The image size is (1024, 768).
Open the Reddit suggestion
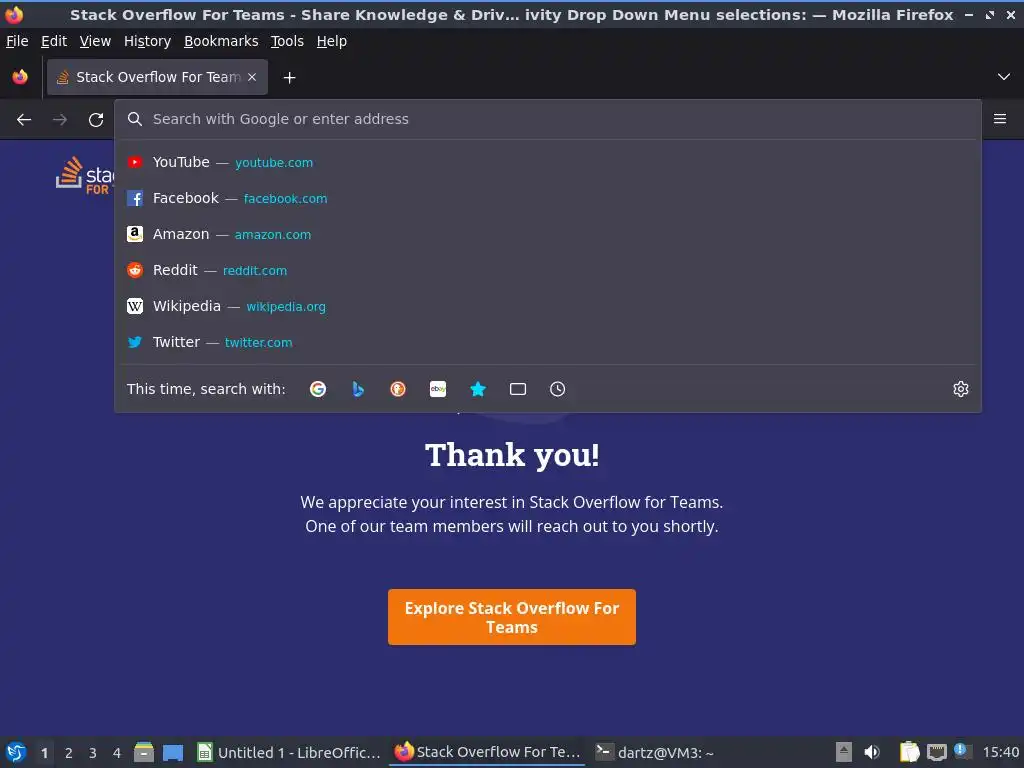[548, 270]
